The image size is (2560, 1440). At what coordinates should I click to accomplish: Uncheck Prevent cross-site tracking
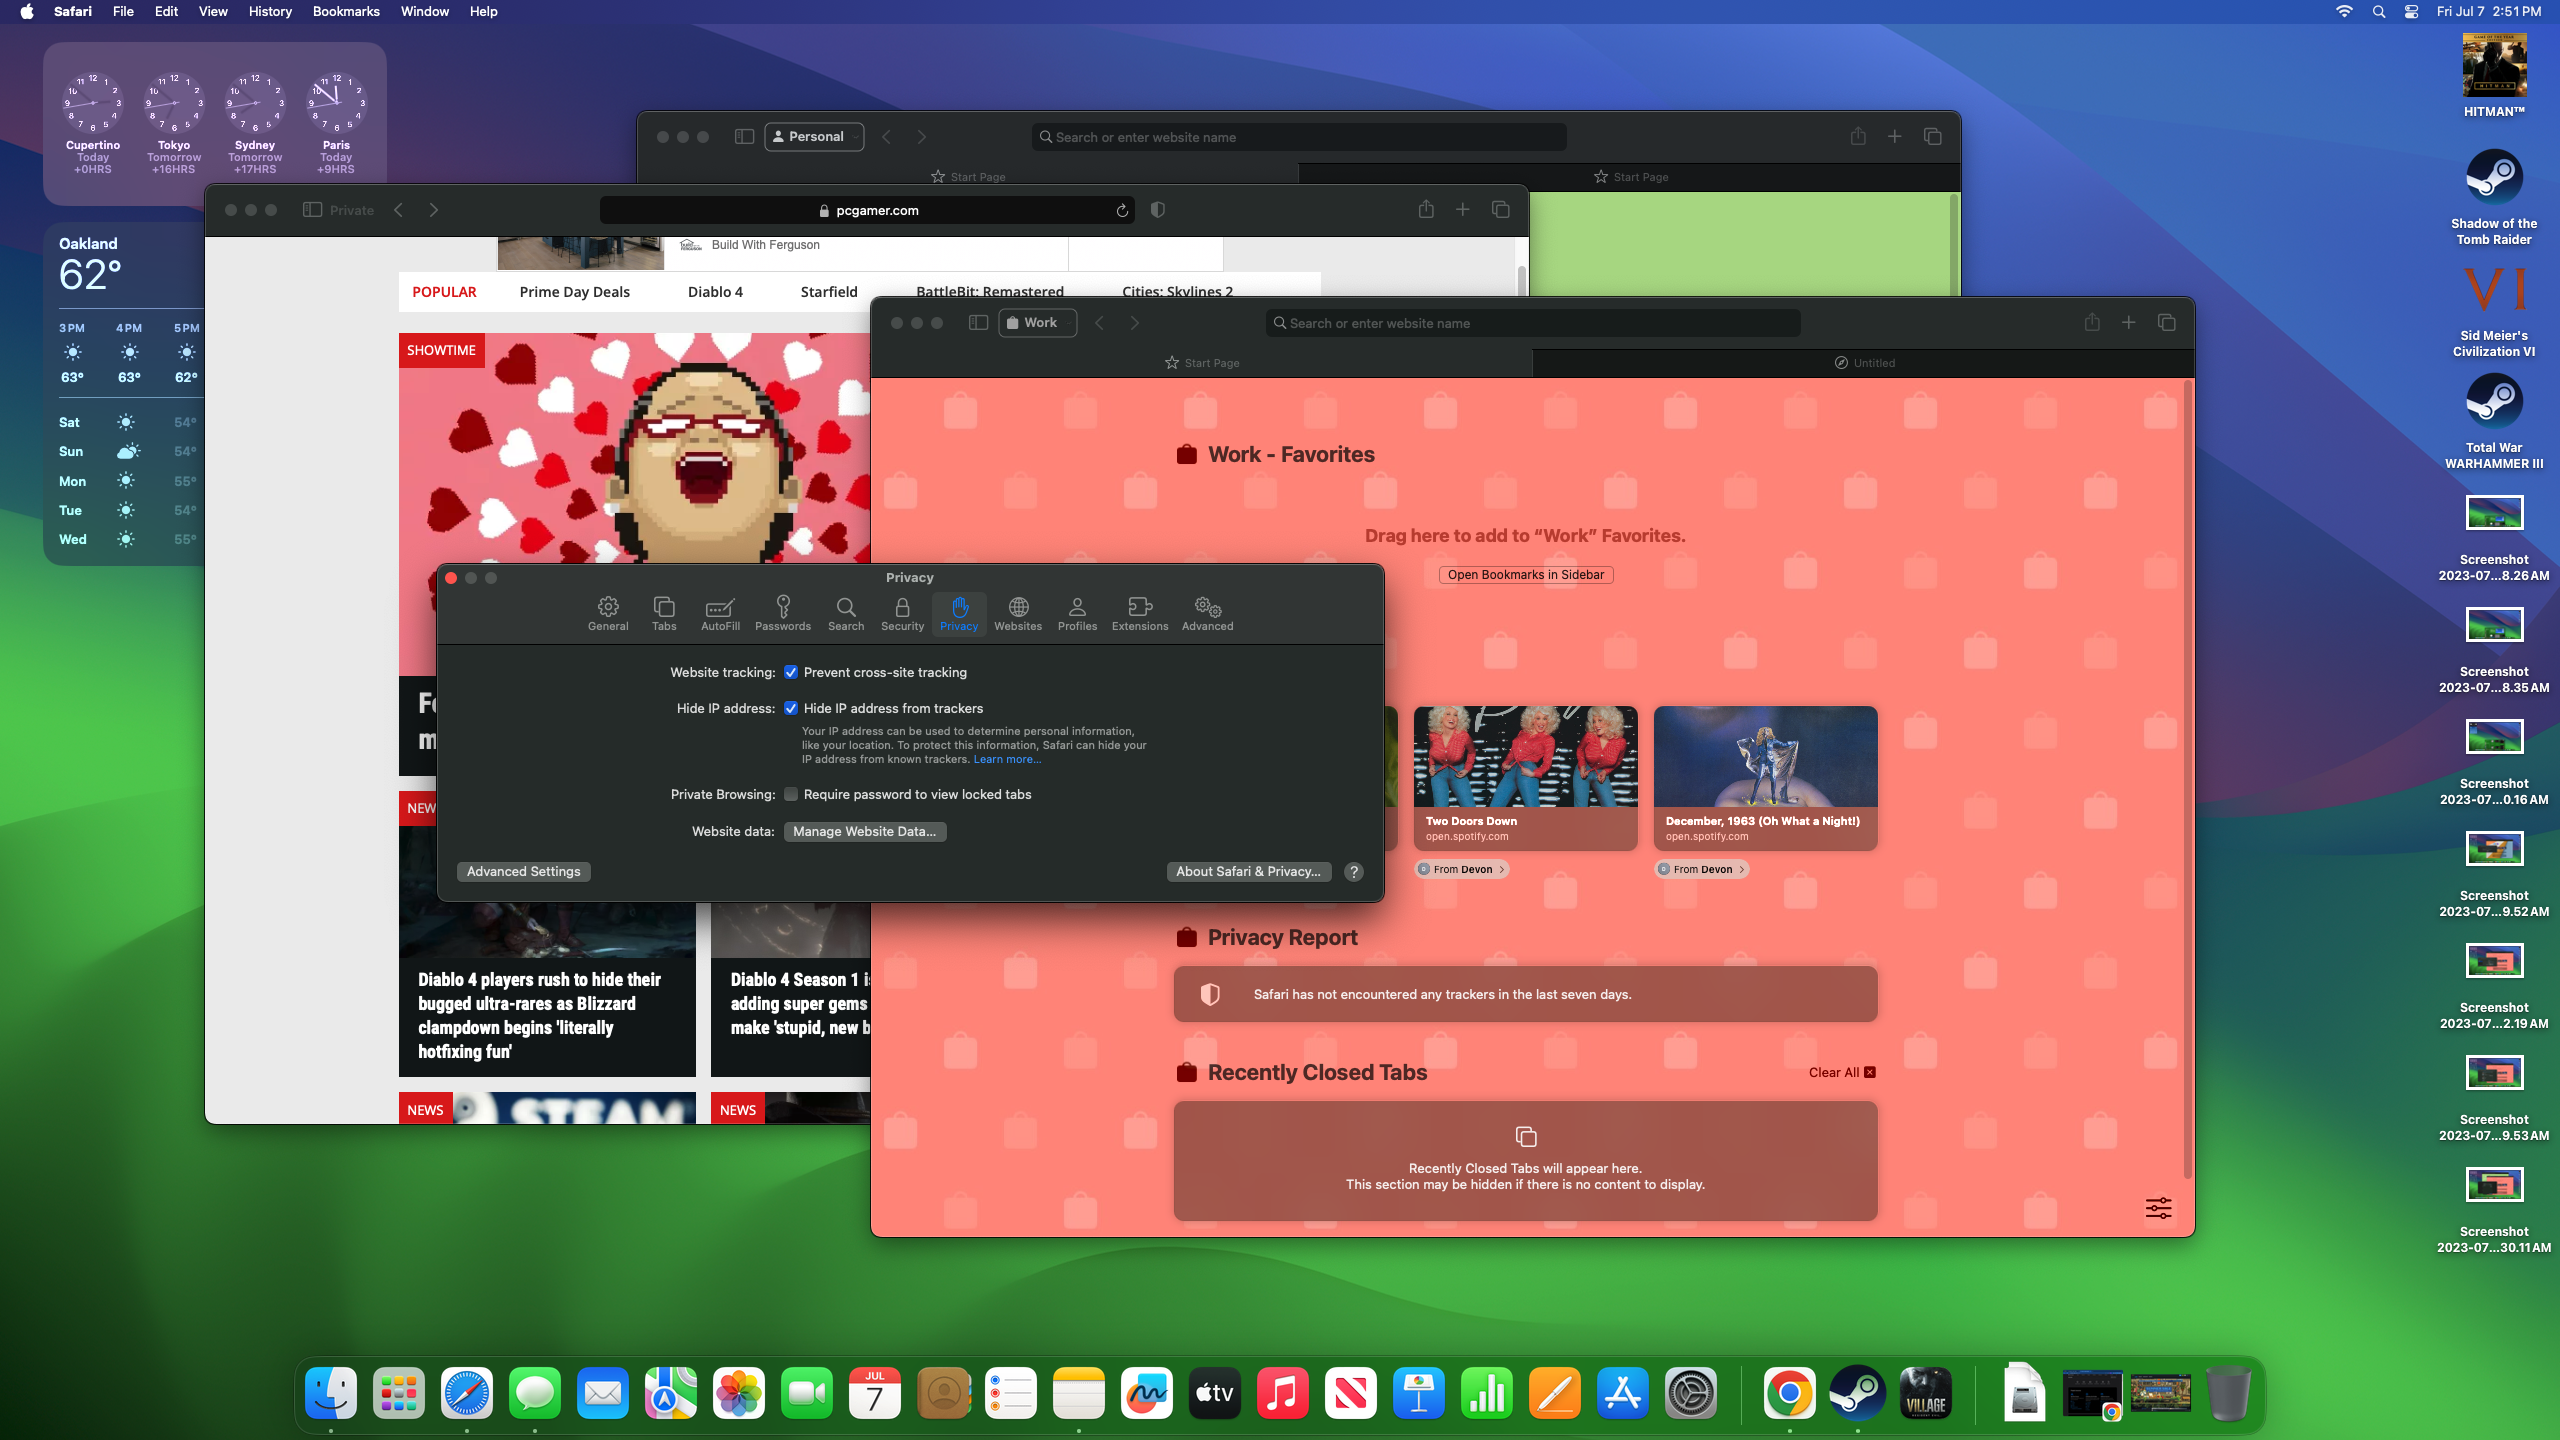coord(791,672)
